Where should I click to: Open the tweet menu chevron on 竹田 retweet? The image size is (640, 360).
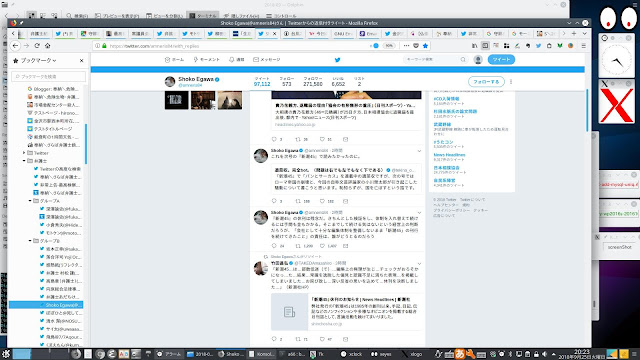coord(419,264)
